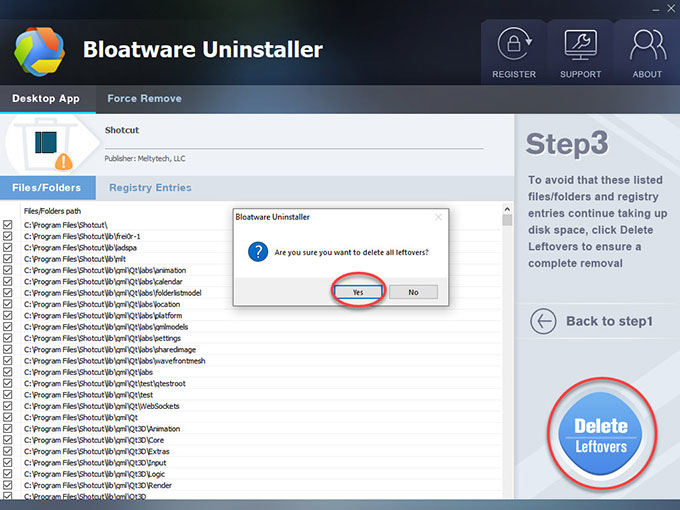Go Back to step1 link
Viewport: 680px width, 510px height.
pyautogui.click(x=609, y=321)
